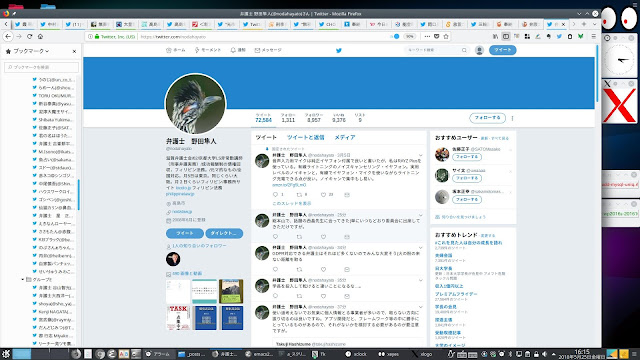This screenshot has width=640, height=360.
Task: Bookmark this page with the star
Action: 446,36
